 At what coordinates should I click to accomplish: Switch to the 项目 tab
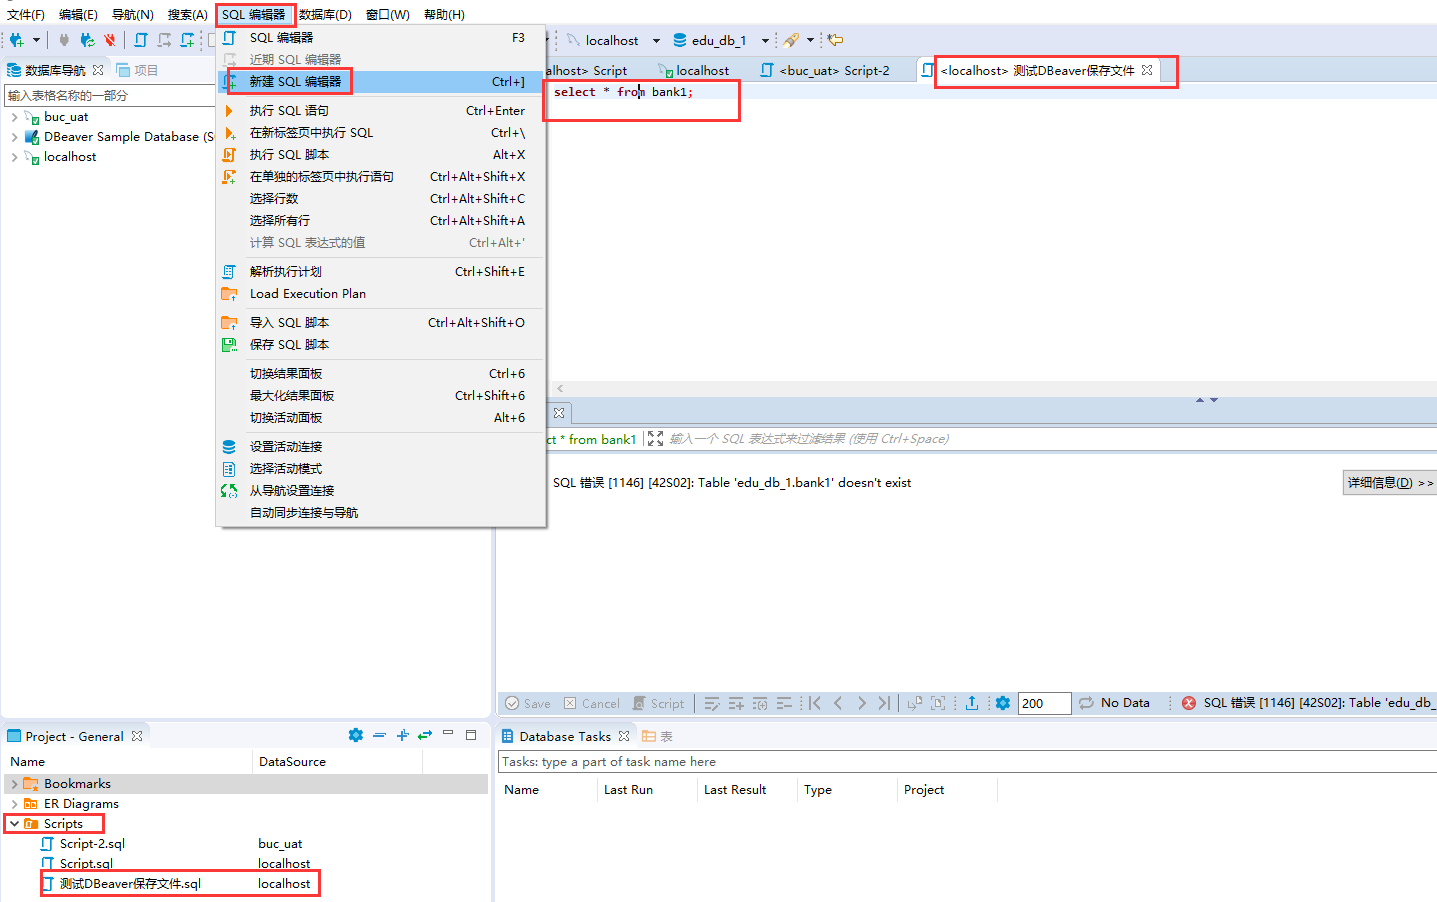137,70
